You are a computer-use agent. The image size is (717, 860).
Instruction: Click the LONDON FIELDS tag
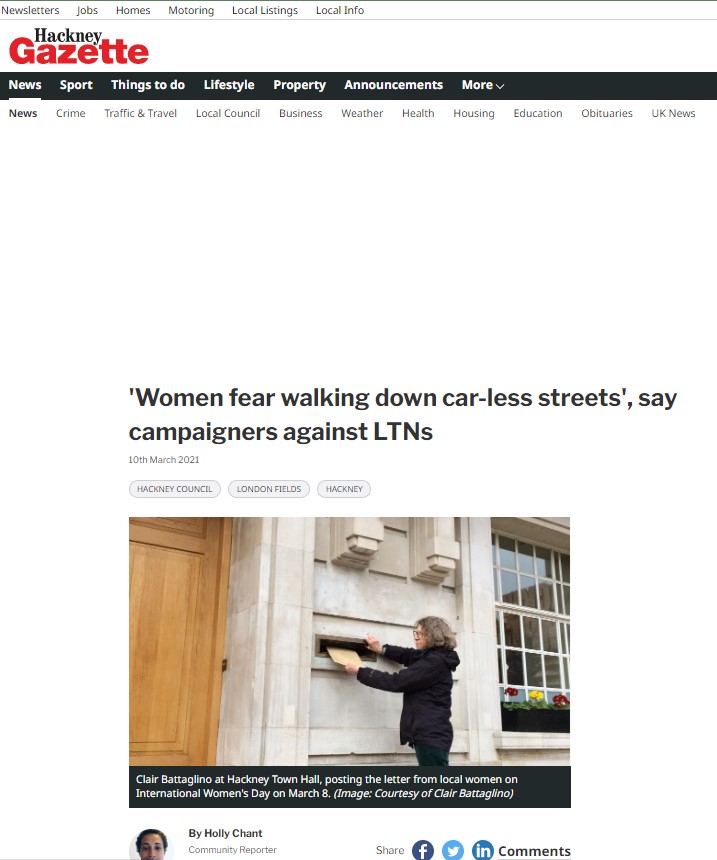268,489
